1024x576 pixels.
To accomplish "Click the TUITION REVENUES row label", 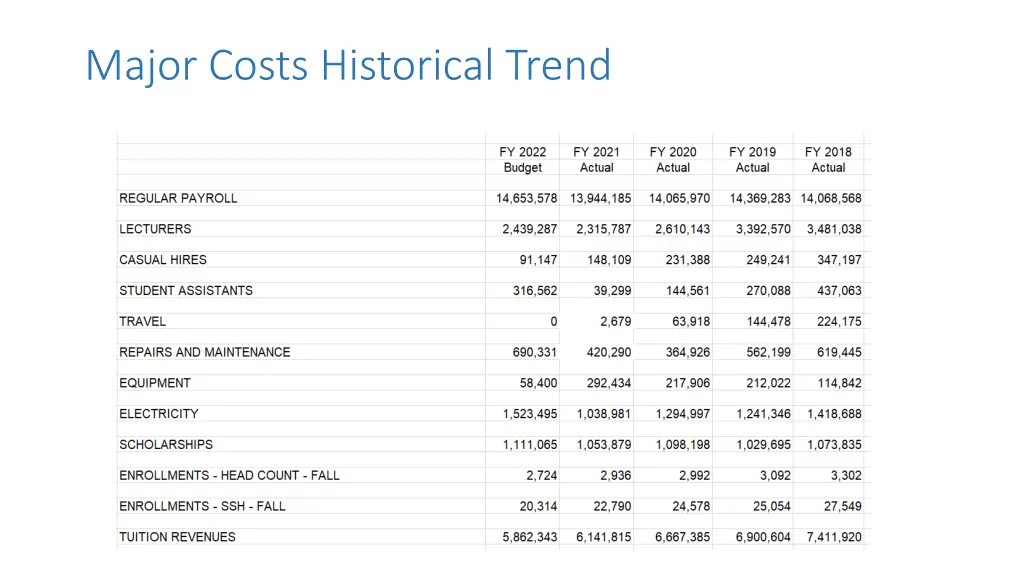I will click(x=177, y=537).
